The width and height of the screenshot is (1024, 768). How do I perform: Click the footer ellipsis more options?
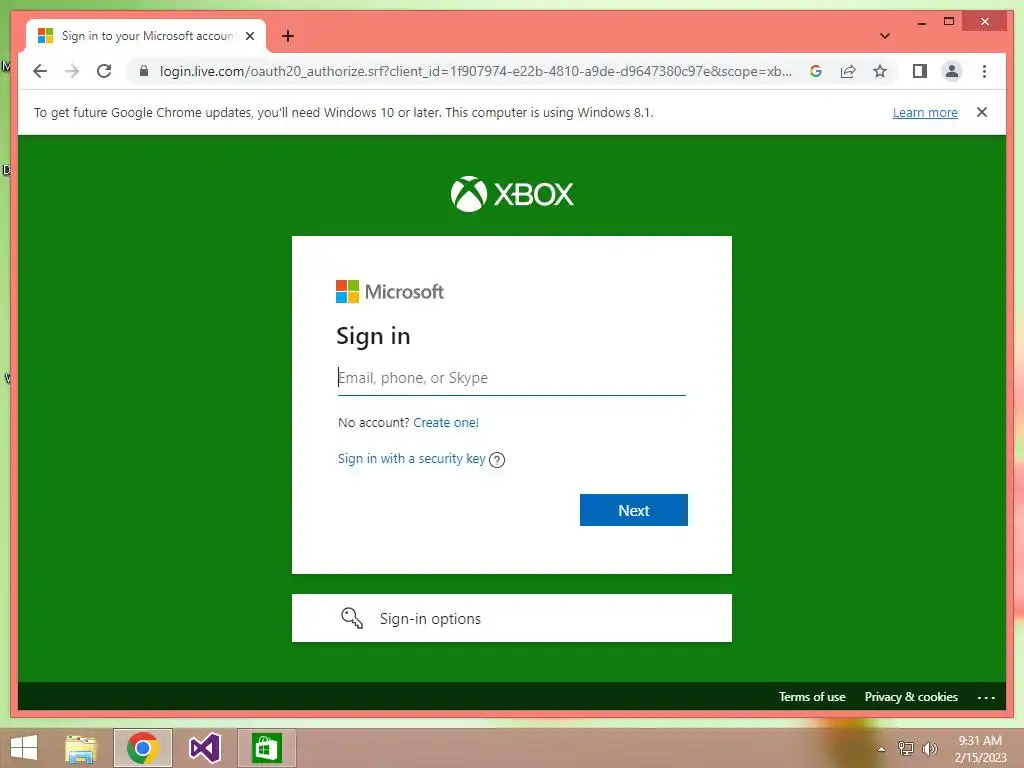click(x=986, y=697)
